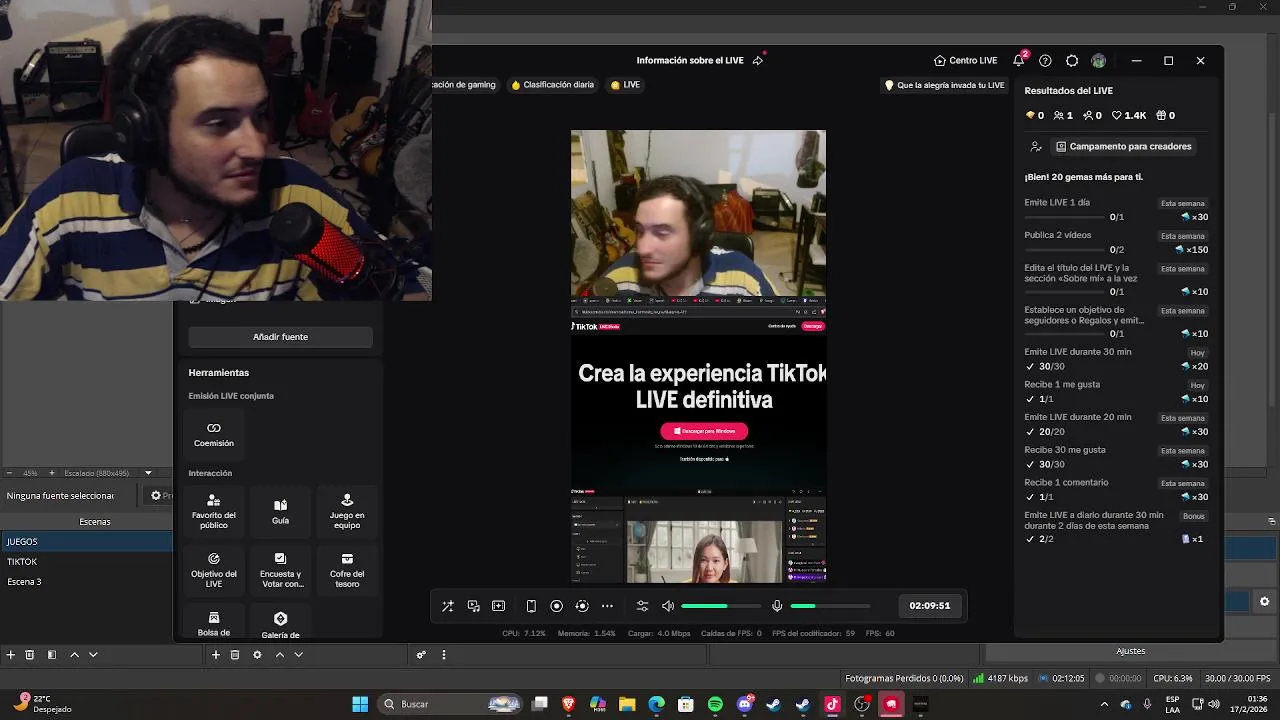This screenshot has height=720, width=1280.
Task: Select the JUEGOS scene in OBS
Action: click(86, 541)
